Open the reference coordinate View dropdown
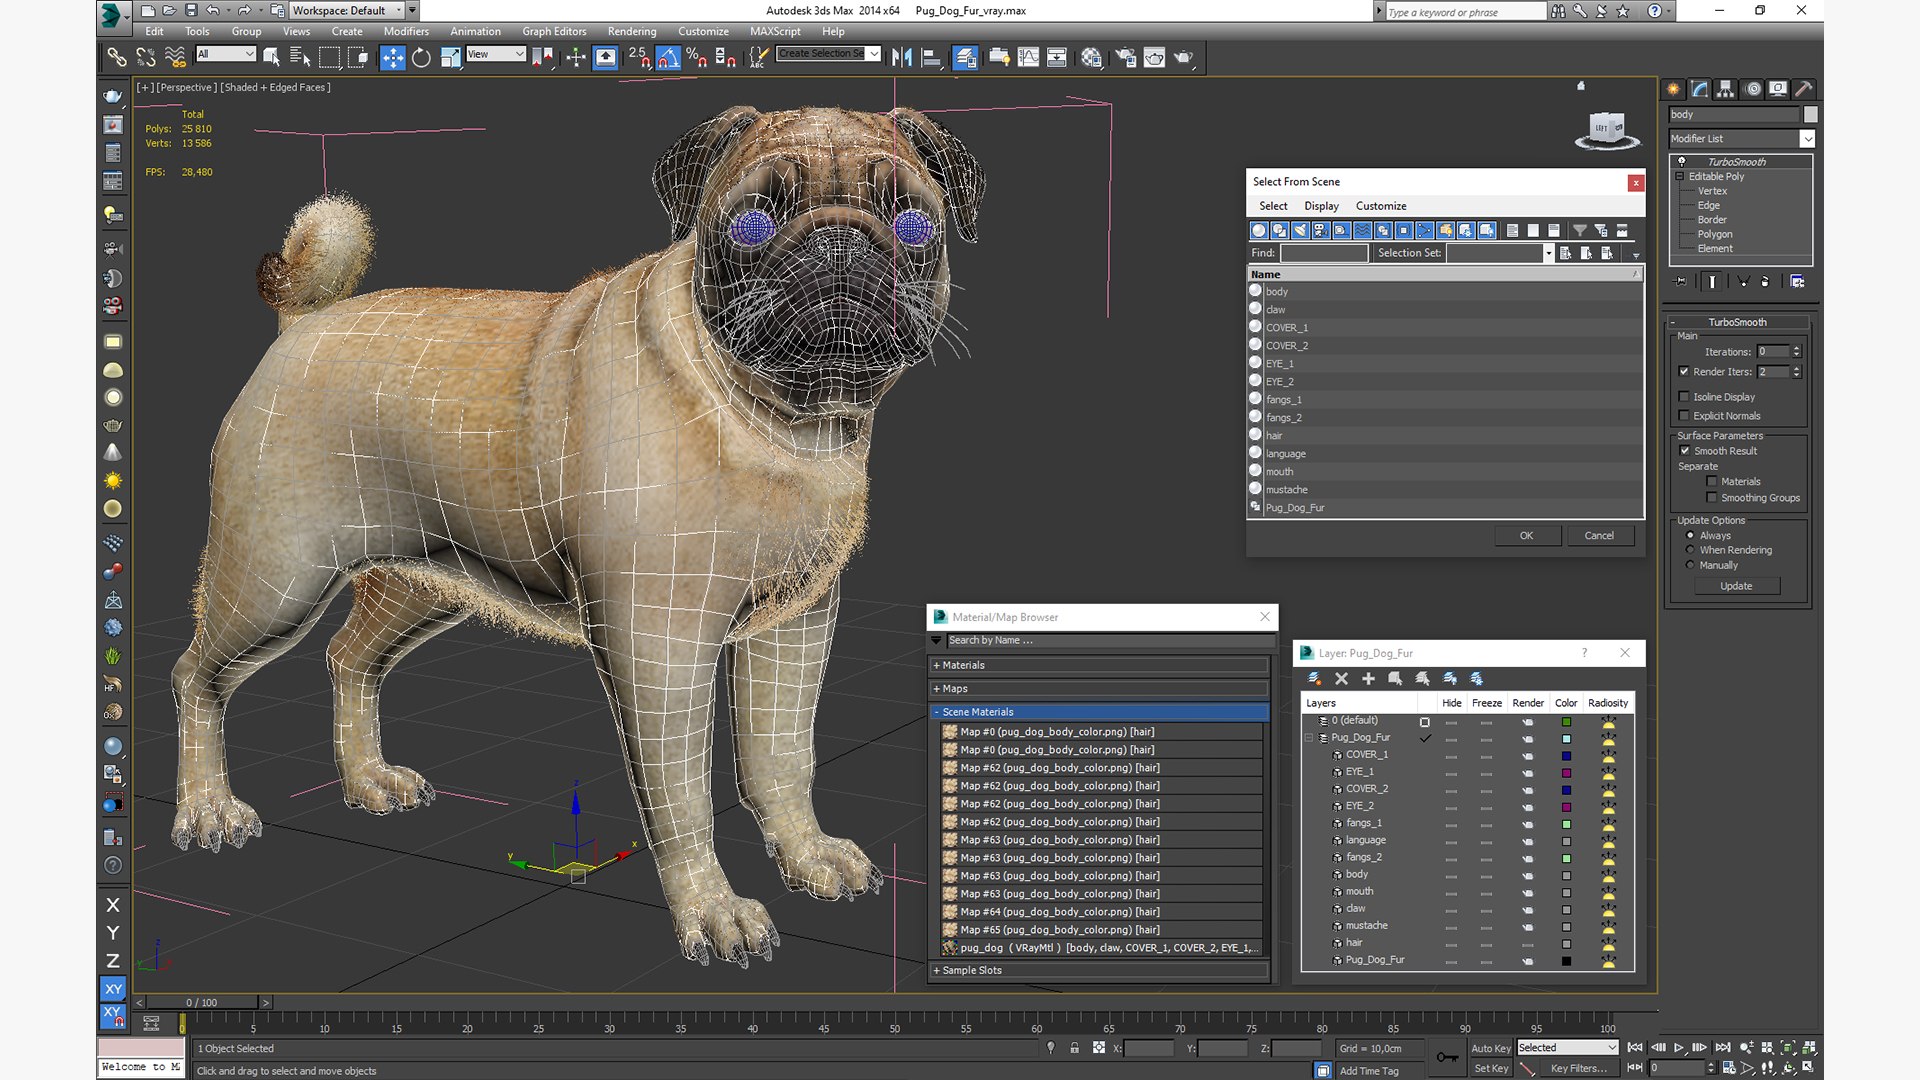Viewport: 1920px width, 1080px height. [x=495, y=54]
